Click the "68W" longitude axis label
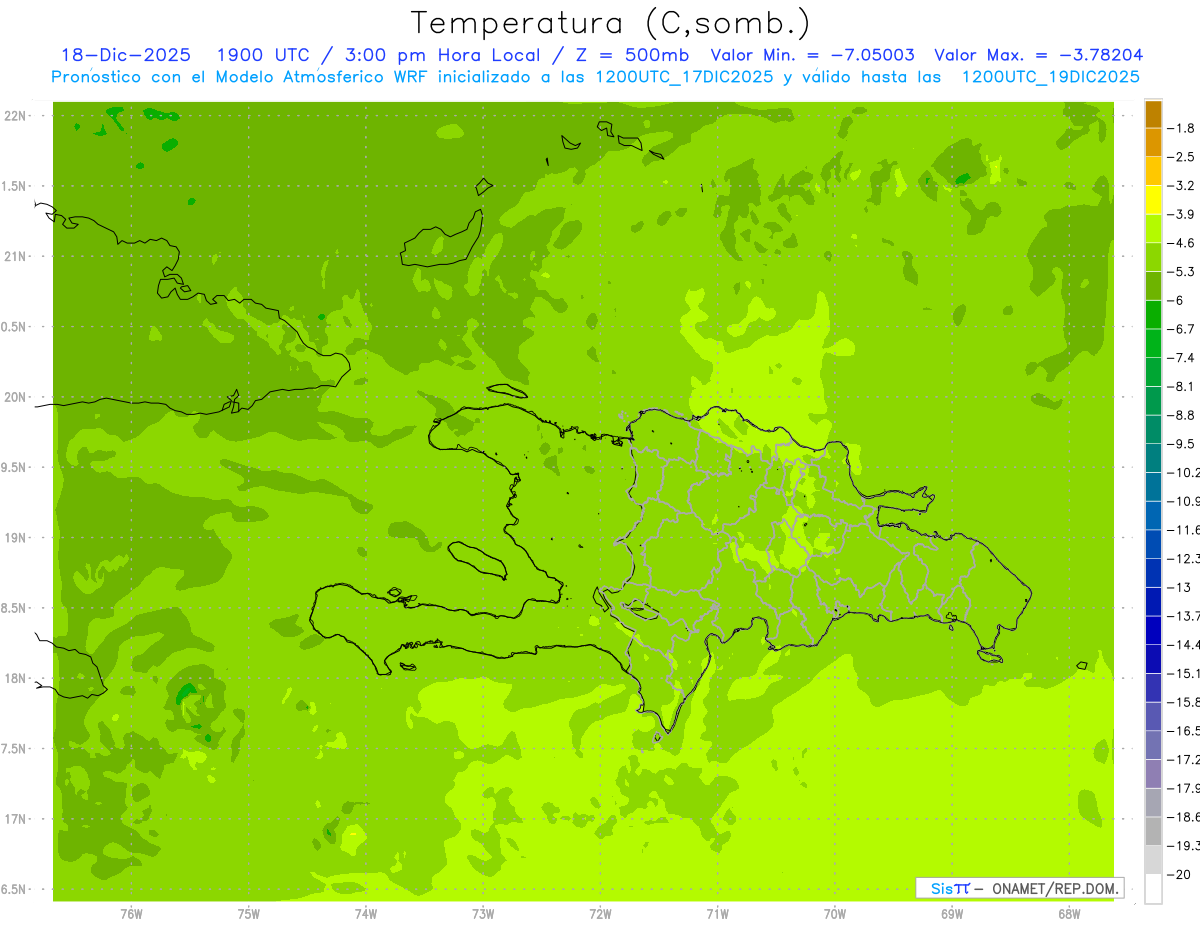This screenshot has width=1200, height=927. tap(1069, 914)
